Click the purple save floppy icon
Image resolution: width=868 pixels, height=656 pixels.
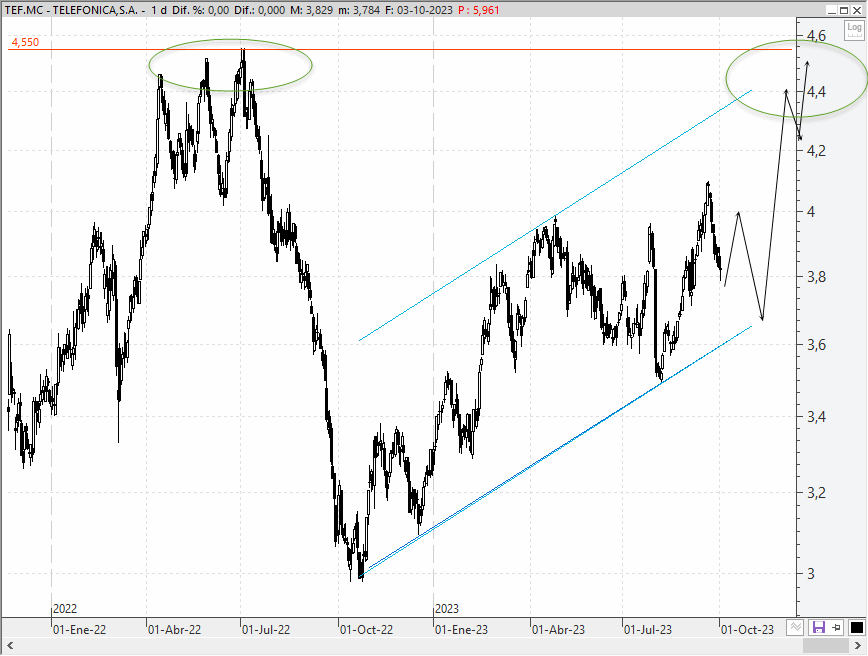(818, 628)
